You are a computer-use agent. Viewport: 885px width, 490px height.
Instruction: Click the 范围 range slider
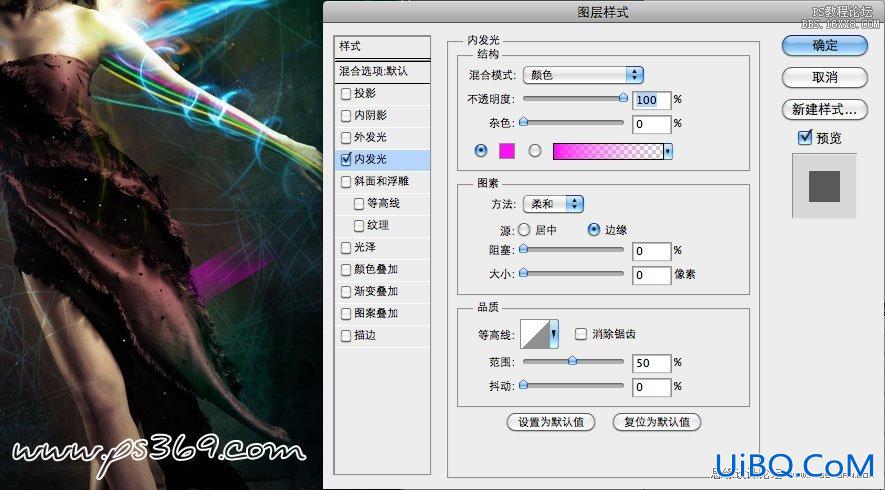pos(573,361)
